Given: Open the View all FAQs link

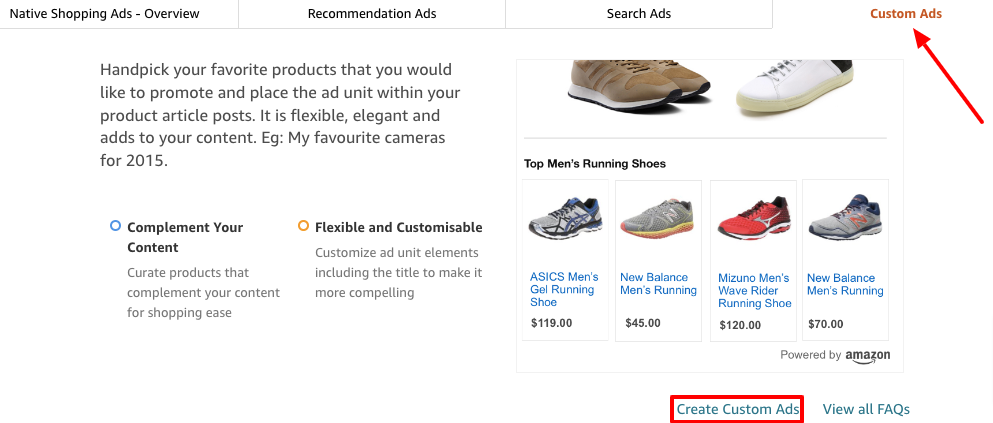Looking at the screenshot, I should point(866,409).
